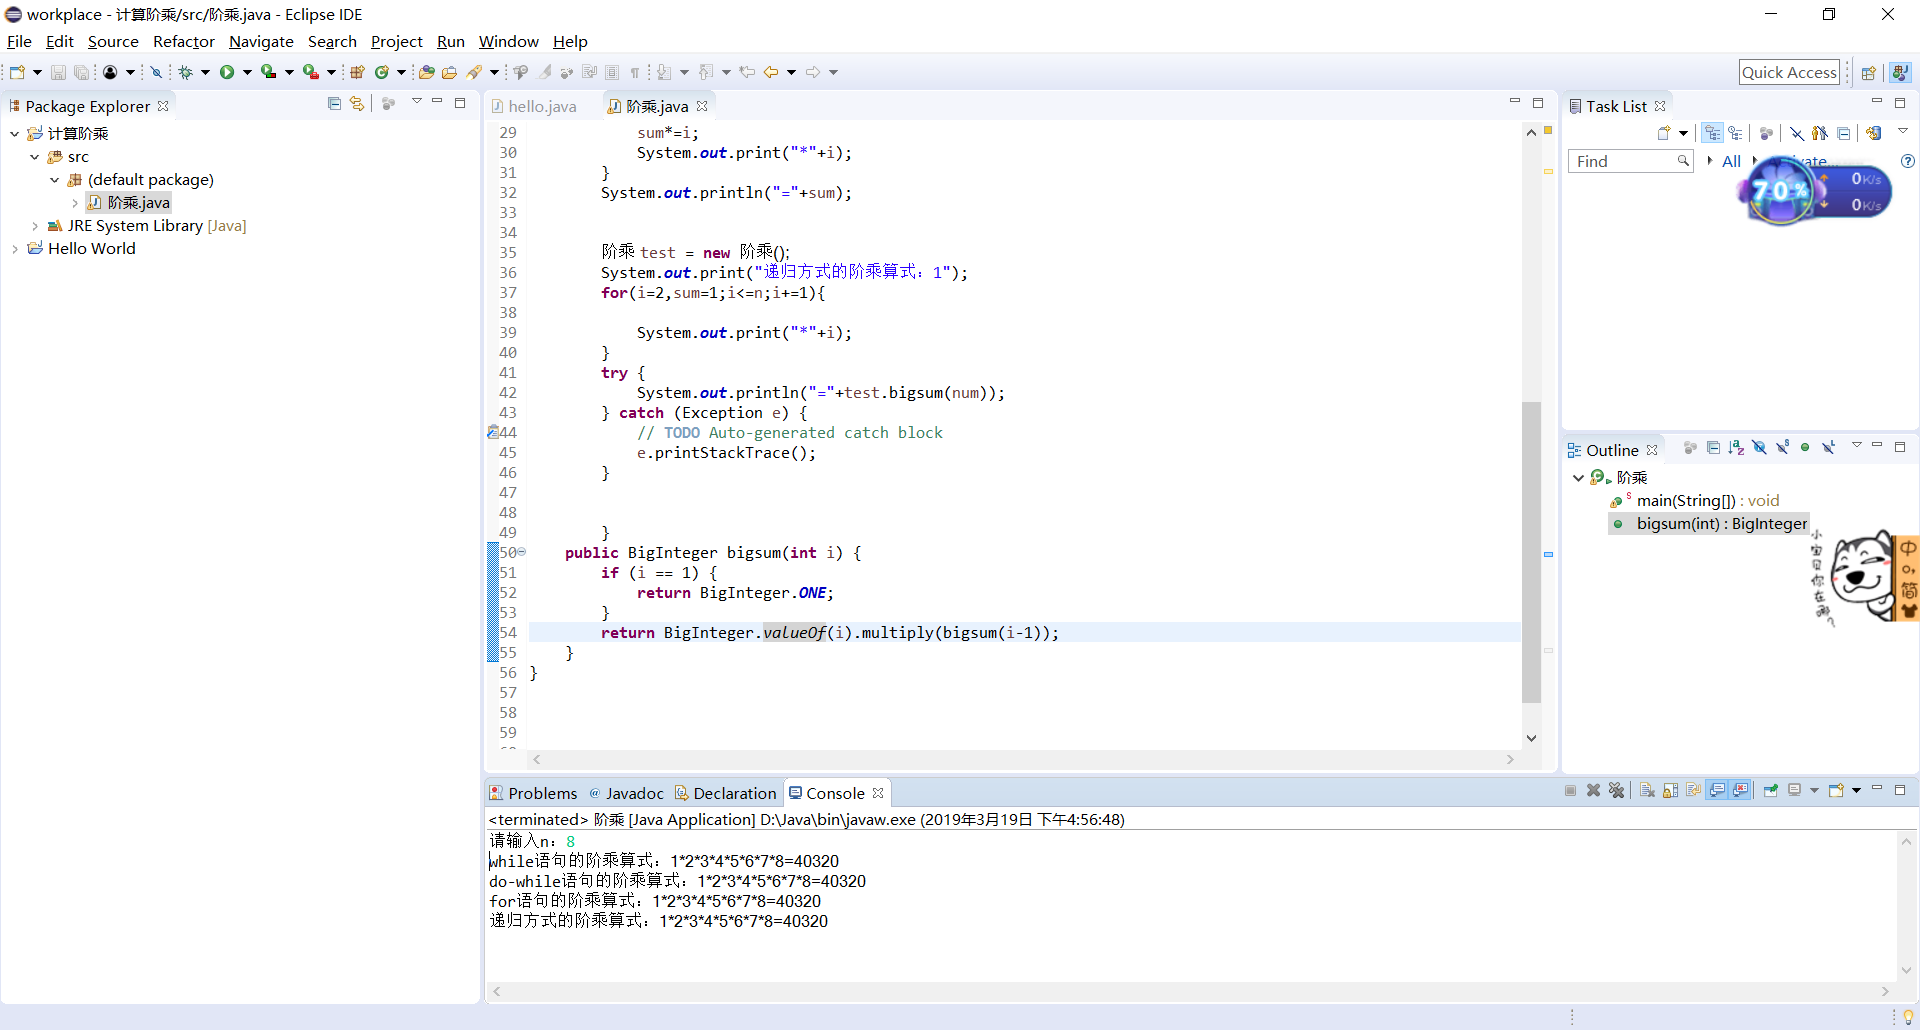The height and width of the screenshot is (1030, 1920).
Task: Click the Open Task folder icon
Action: click(449, 72)
